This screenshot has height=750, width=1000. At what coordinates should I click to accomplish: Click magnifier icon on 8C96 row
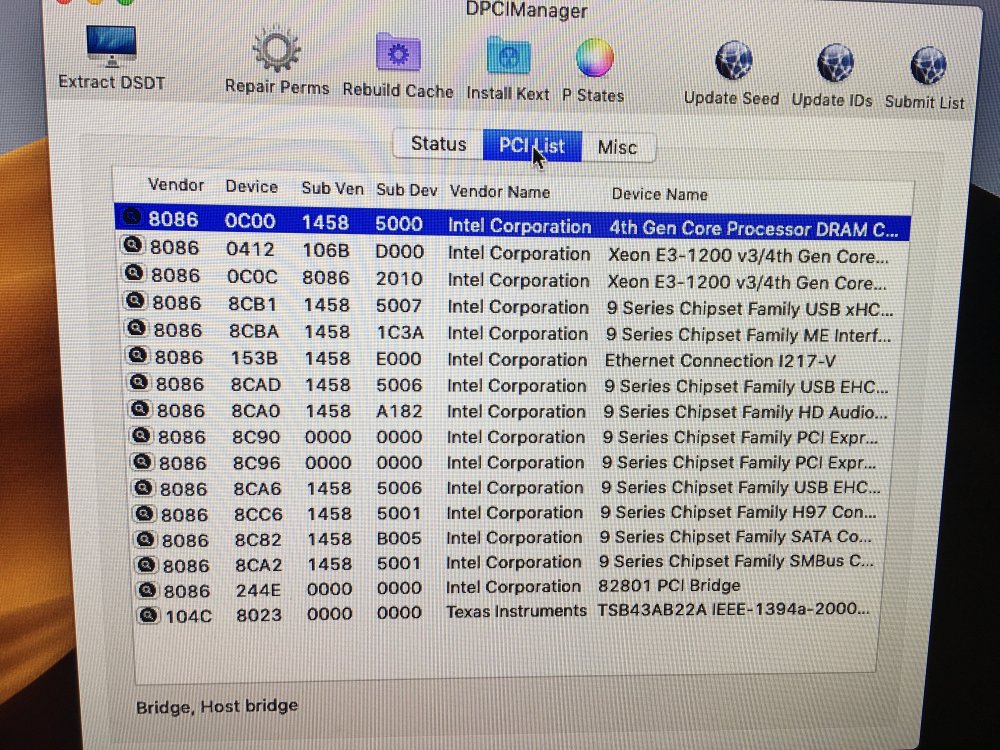point(142,461)
